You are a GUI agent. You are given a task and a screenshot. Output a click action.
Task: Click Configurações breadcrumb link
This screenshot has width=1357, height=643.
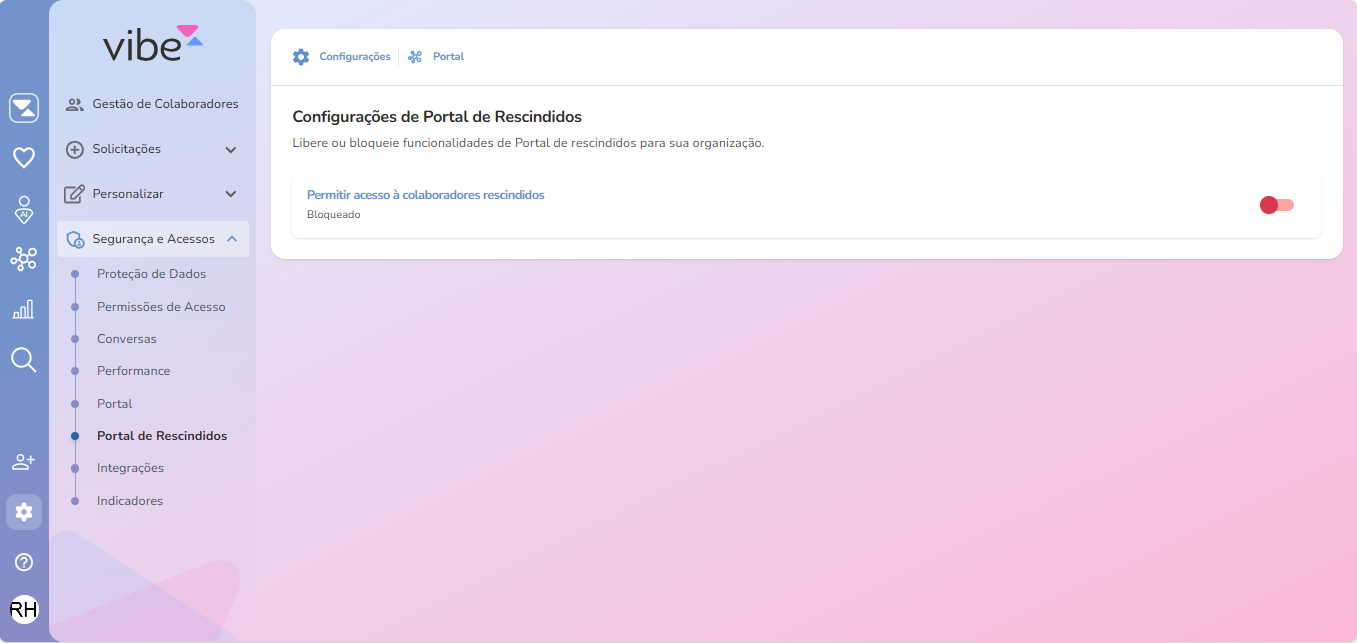pos(354,57)
